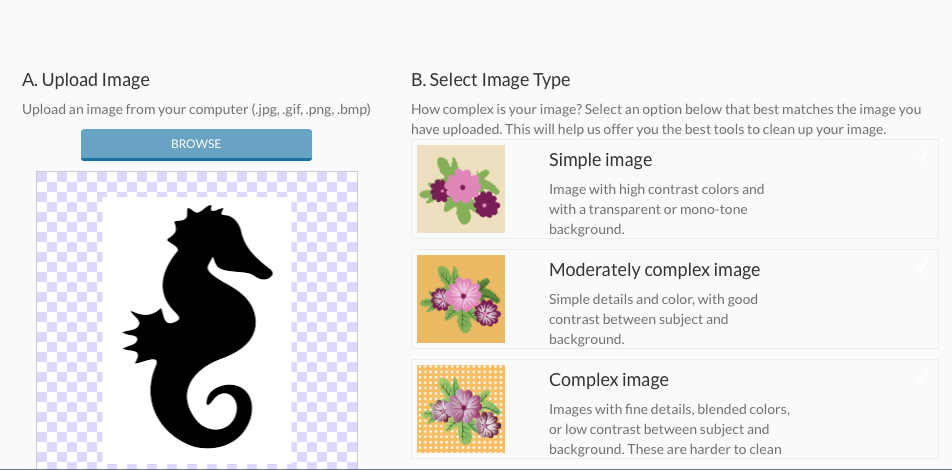Click the upload file formats instruction text
952x470 pixels.
click(196, 109)
